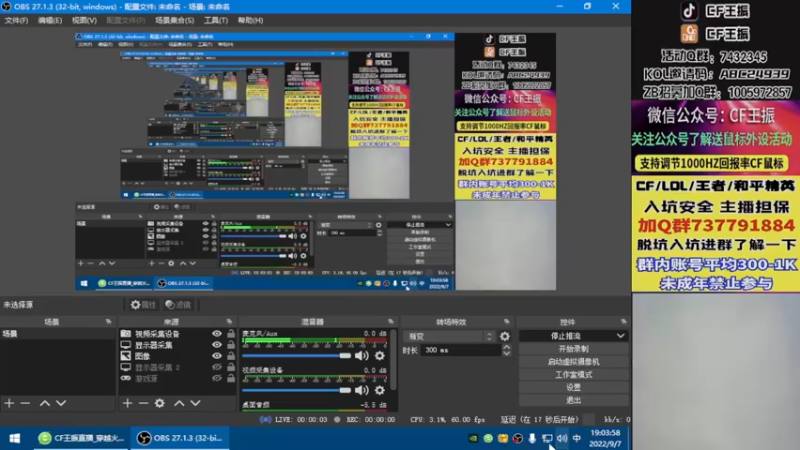800x450 pixels.
Task: Open transition properties gear beside 渐变
Action: (x=505, y=336)
